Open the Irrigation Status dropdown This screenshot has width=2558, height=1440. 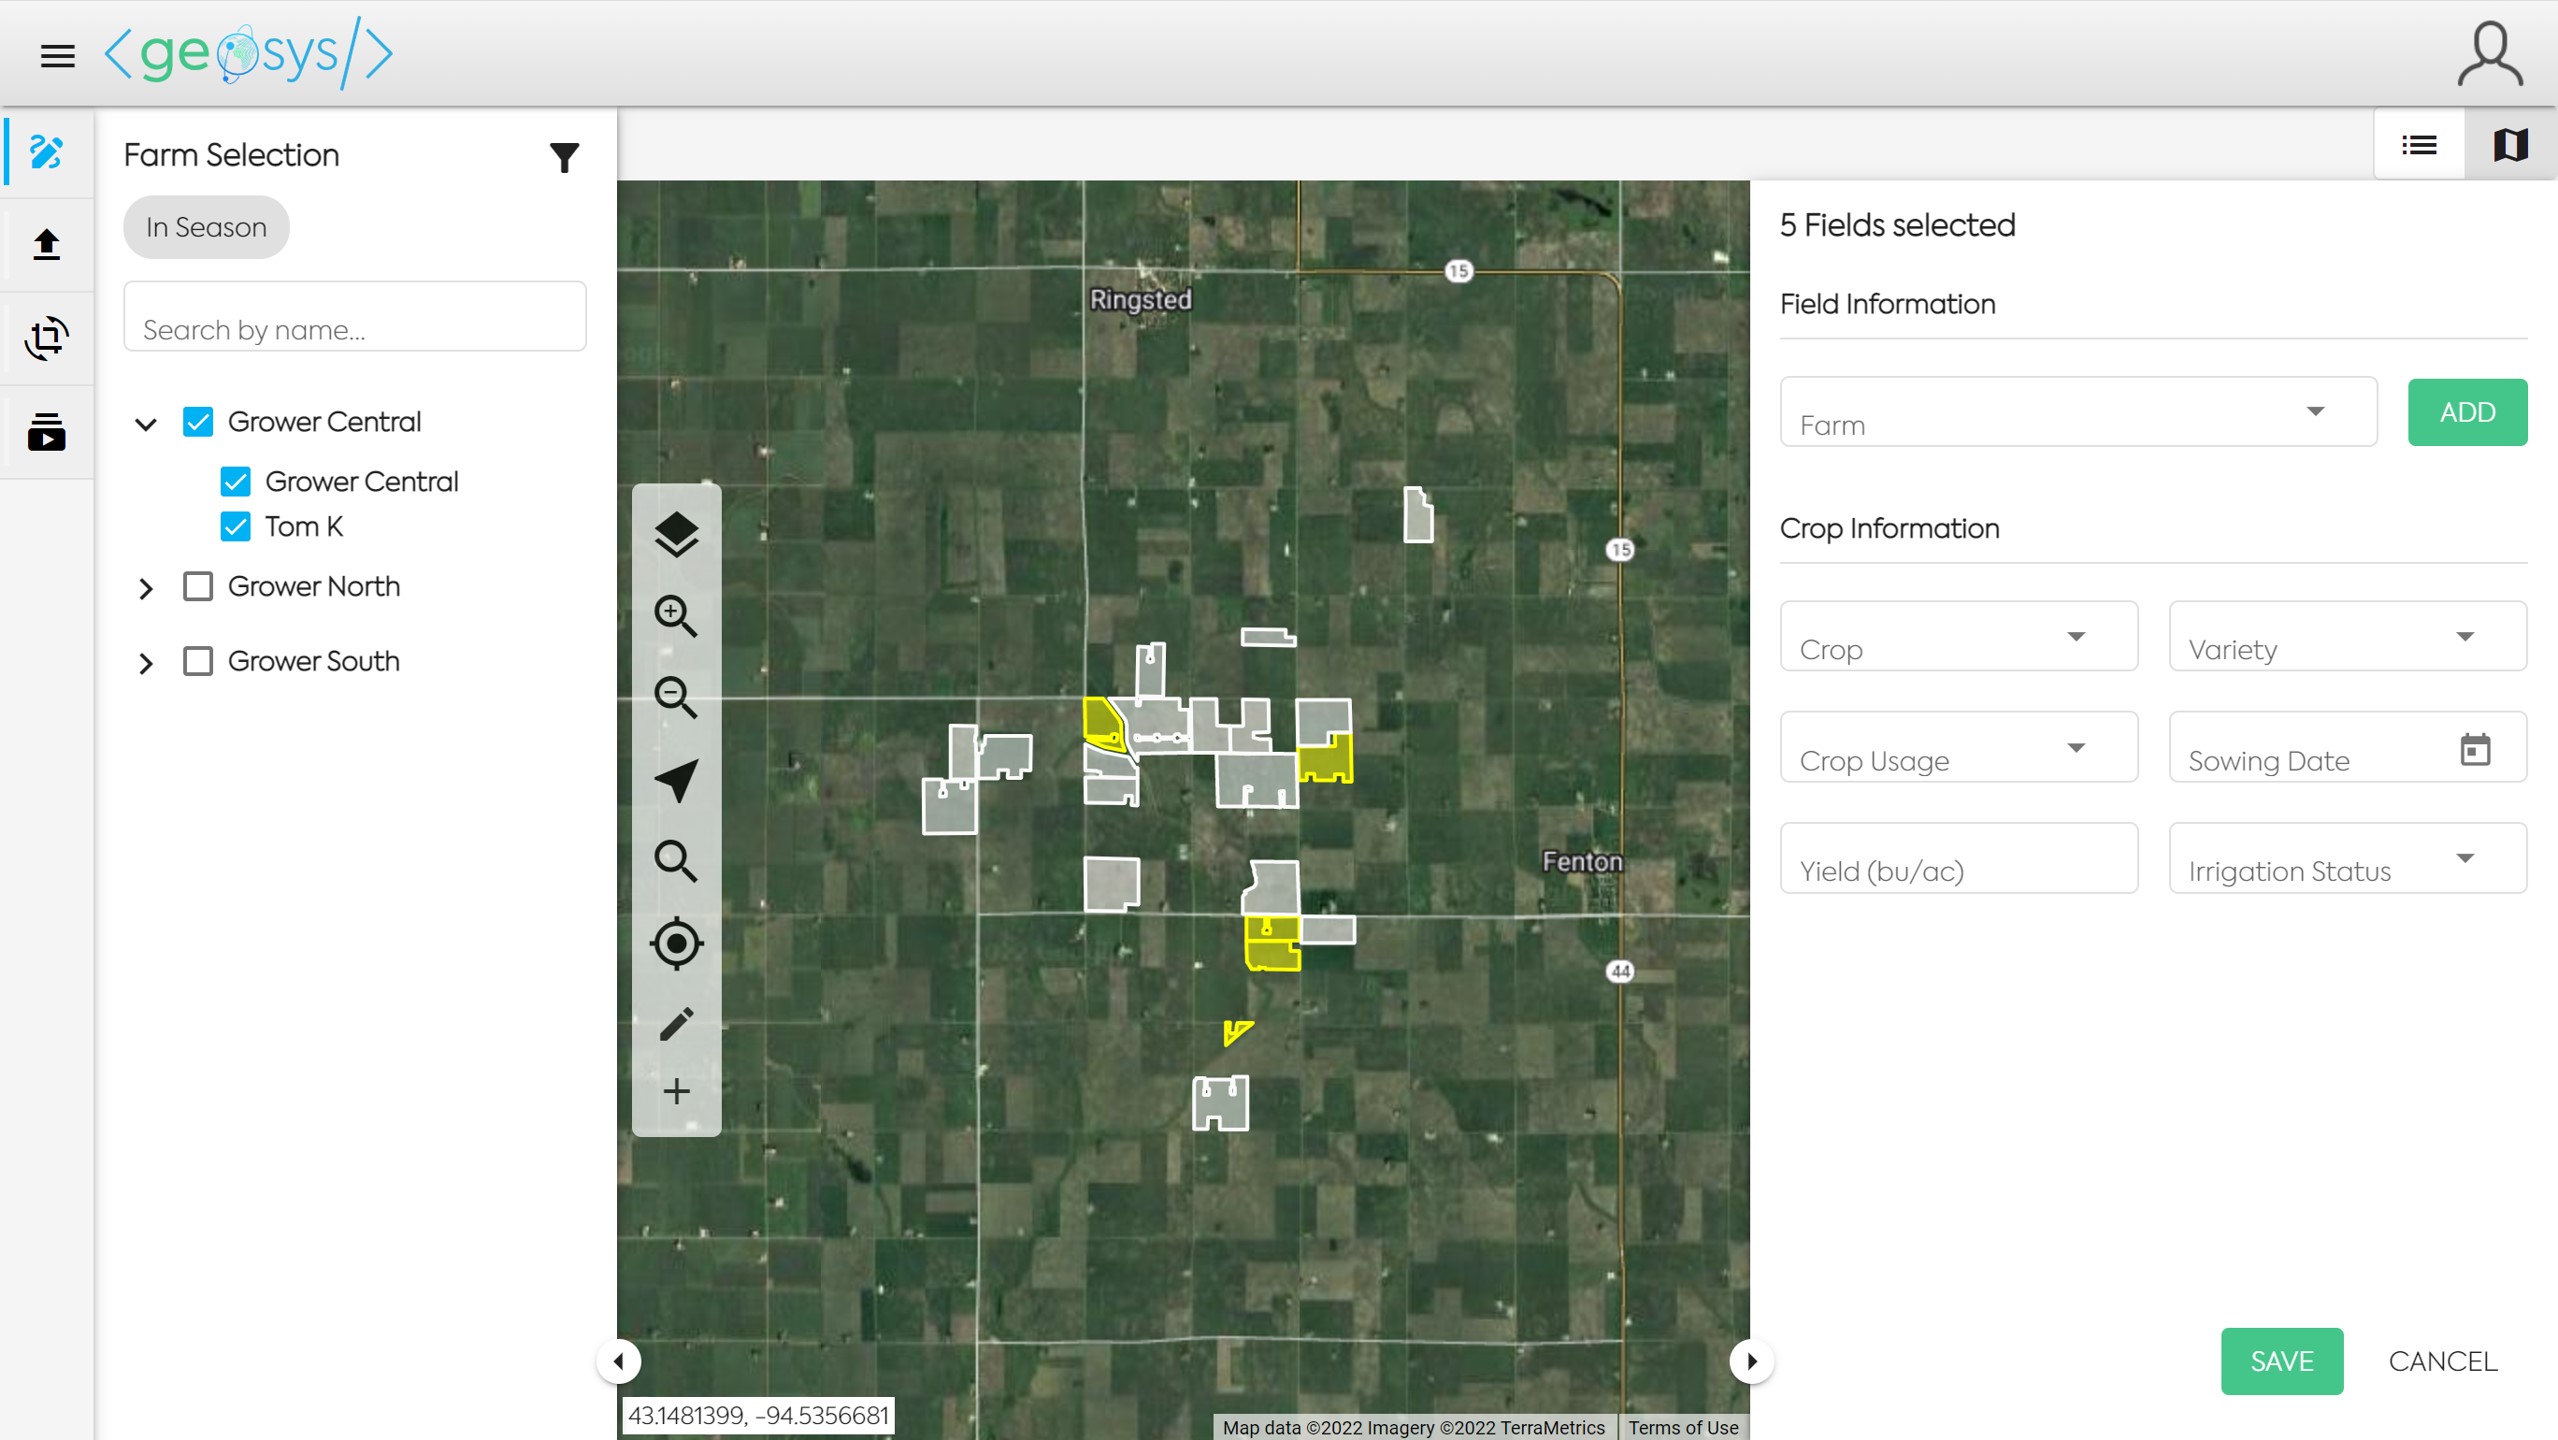[x=2346, y=859]
